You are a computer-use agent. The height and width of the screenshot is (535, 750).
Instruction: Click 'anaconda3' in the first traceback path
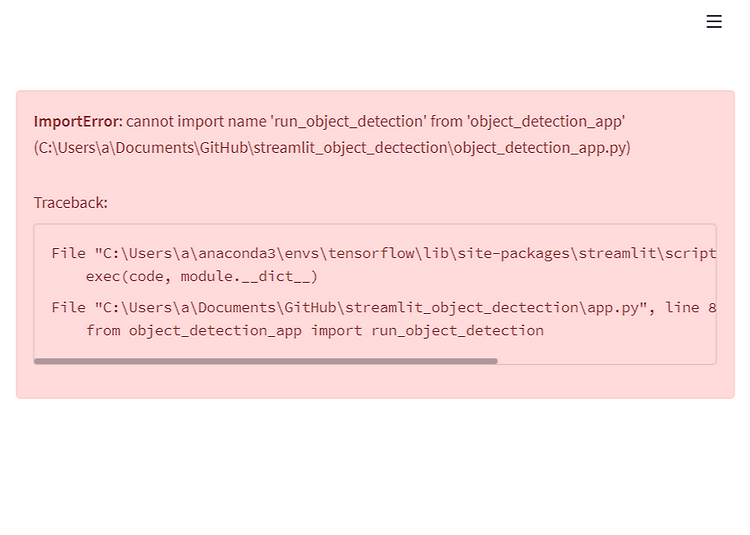(x=237, y=253)
